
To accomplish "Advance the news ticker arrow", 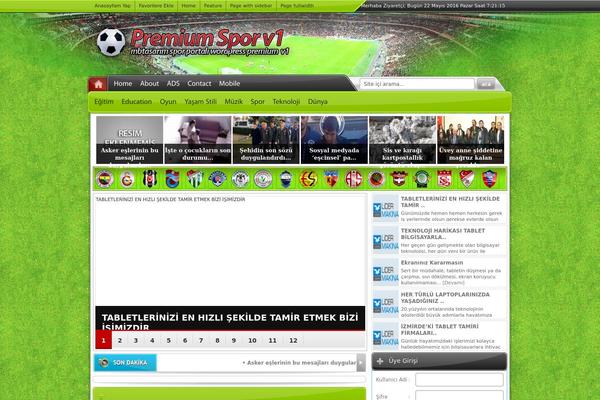I will tap(361, 362).
